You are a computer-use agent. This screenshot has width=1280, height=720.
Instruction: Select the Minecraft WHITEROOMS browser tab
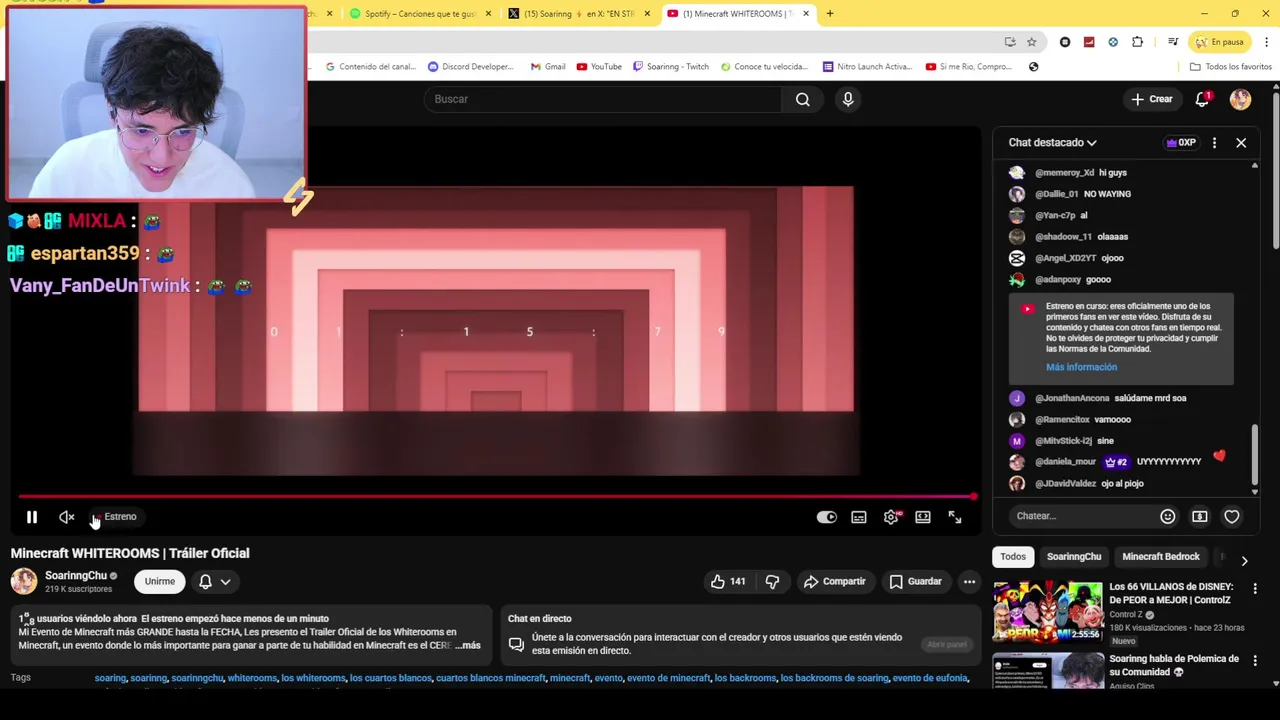737,14
